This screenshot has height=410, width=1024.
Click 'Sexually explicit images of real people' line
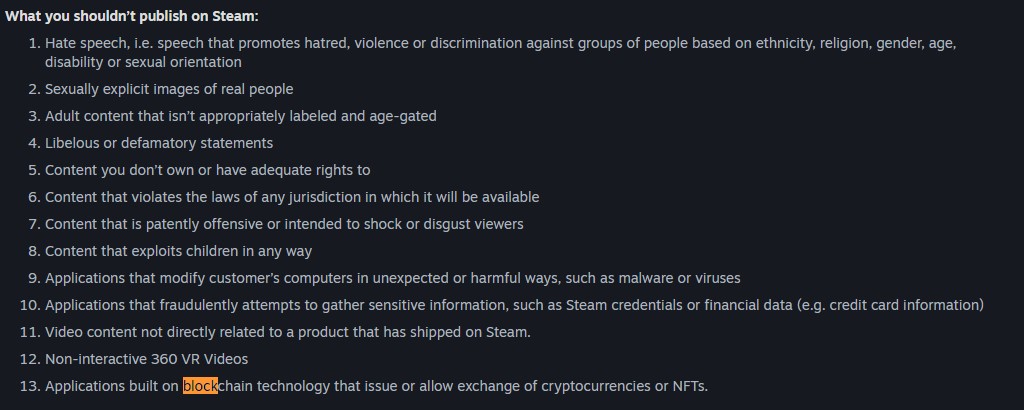click(169, 89)
